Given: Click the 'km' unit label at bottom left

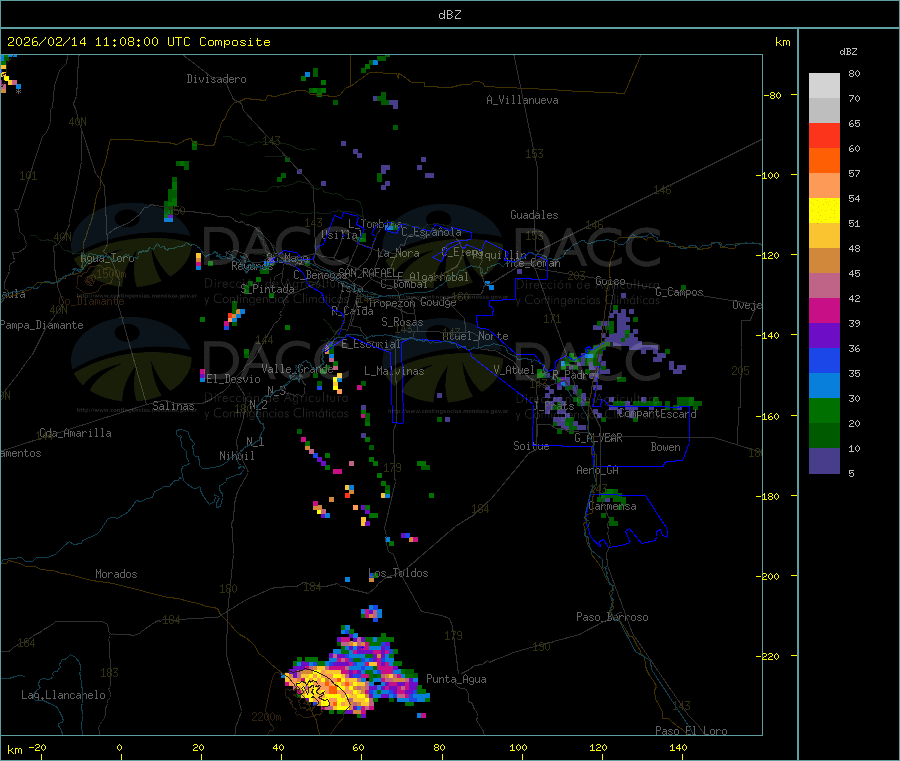Looking at the screenshot, I should pyautogui.click(x=14, y=750).
